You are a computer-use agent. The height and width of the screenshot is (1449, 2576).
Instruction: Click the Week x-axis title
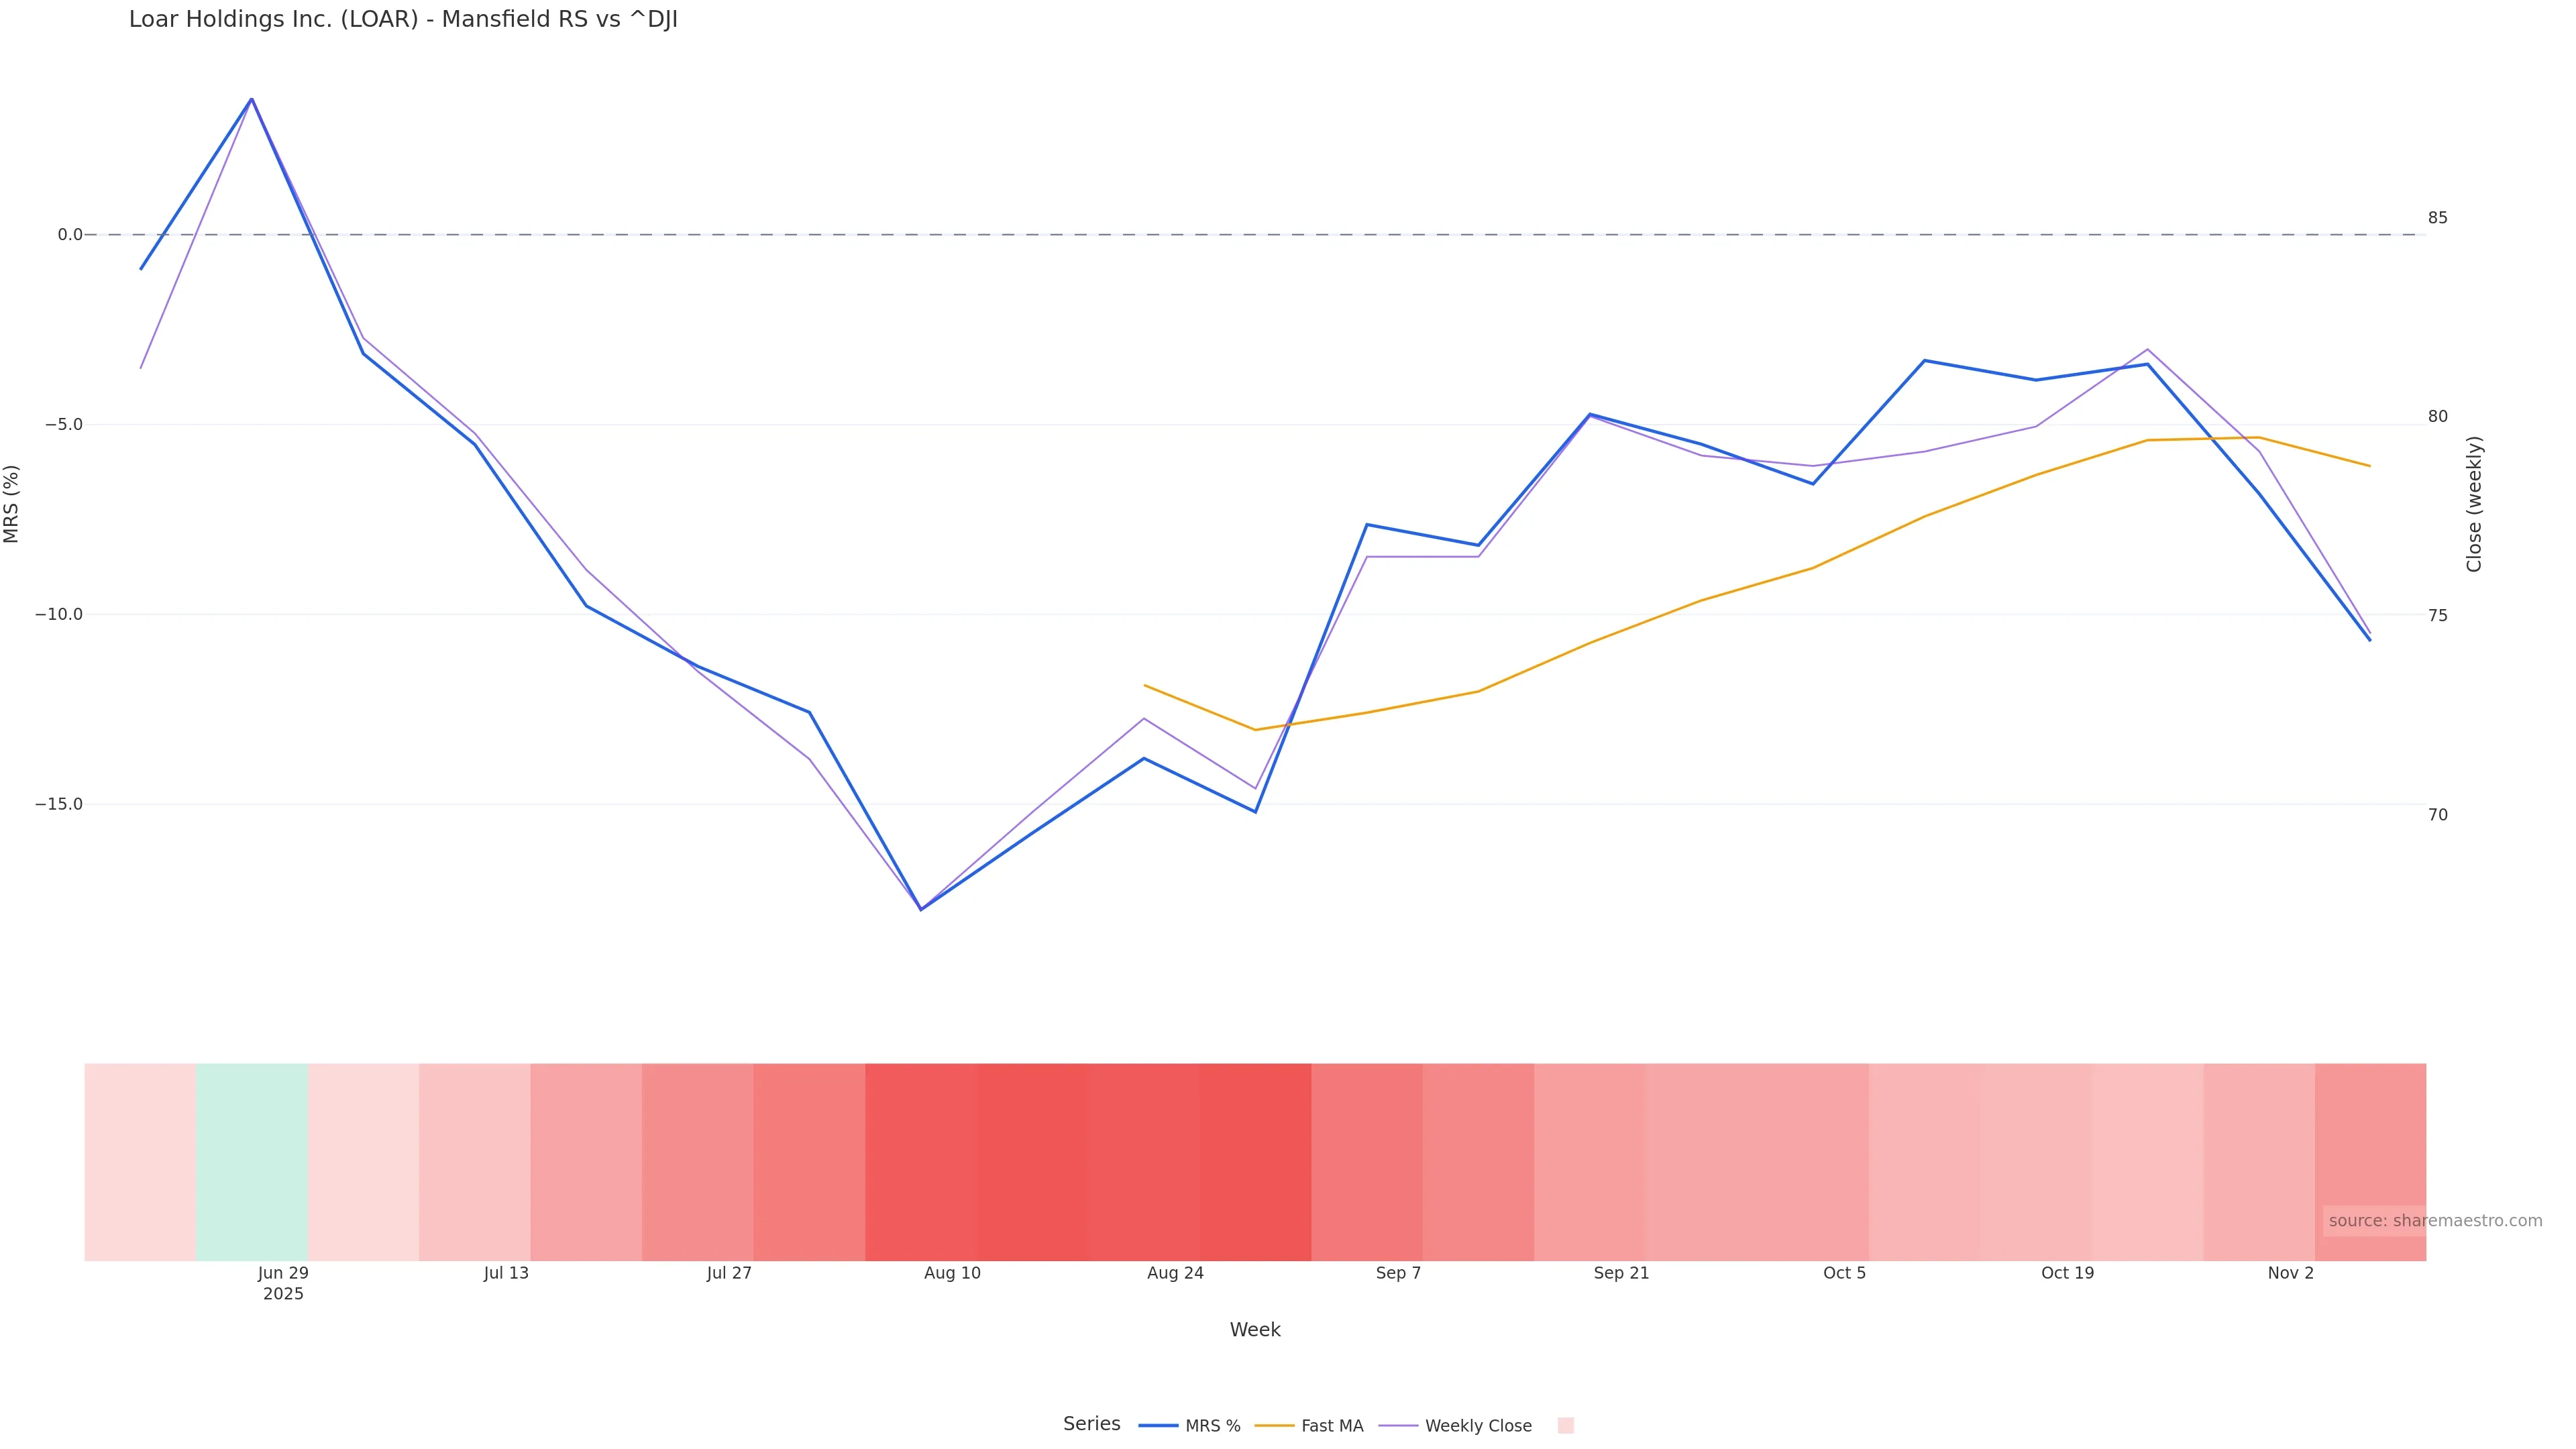pyautogui.click(x=1254, y=1330)
